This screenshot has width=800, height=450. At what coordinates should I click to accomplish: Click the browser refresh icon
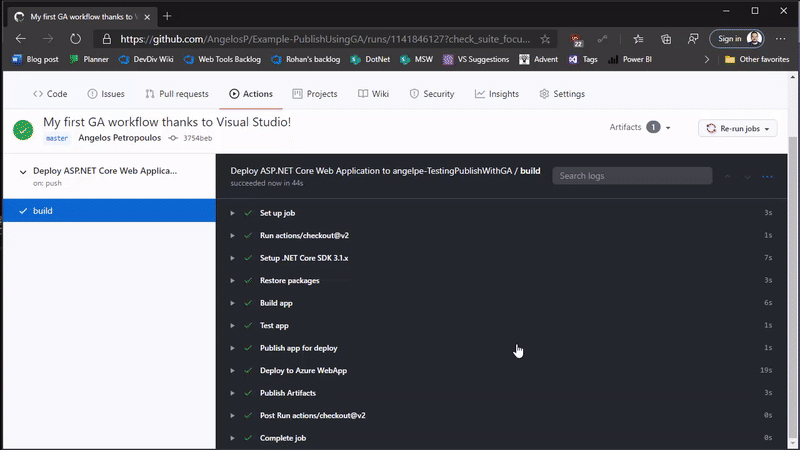click(x=75, y=39)
